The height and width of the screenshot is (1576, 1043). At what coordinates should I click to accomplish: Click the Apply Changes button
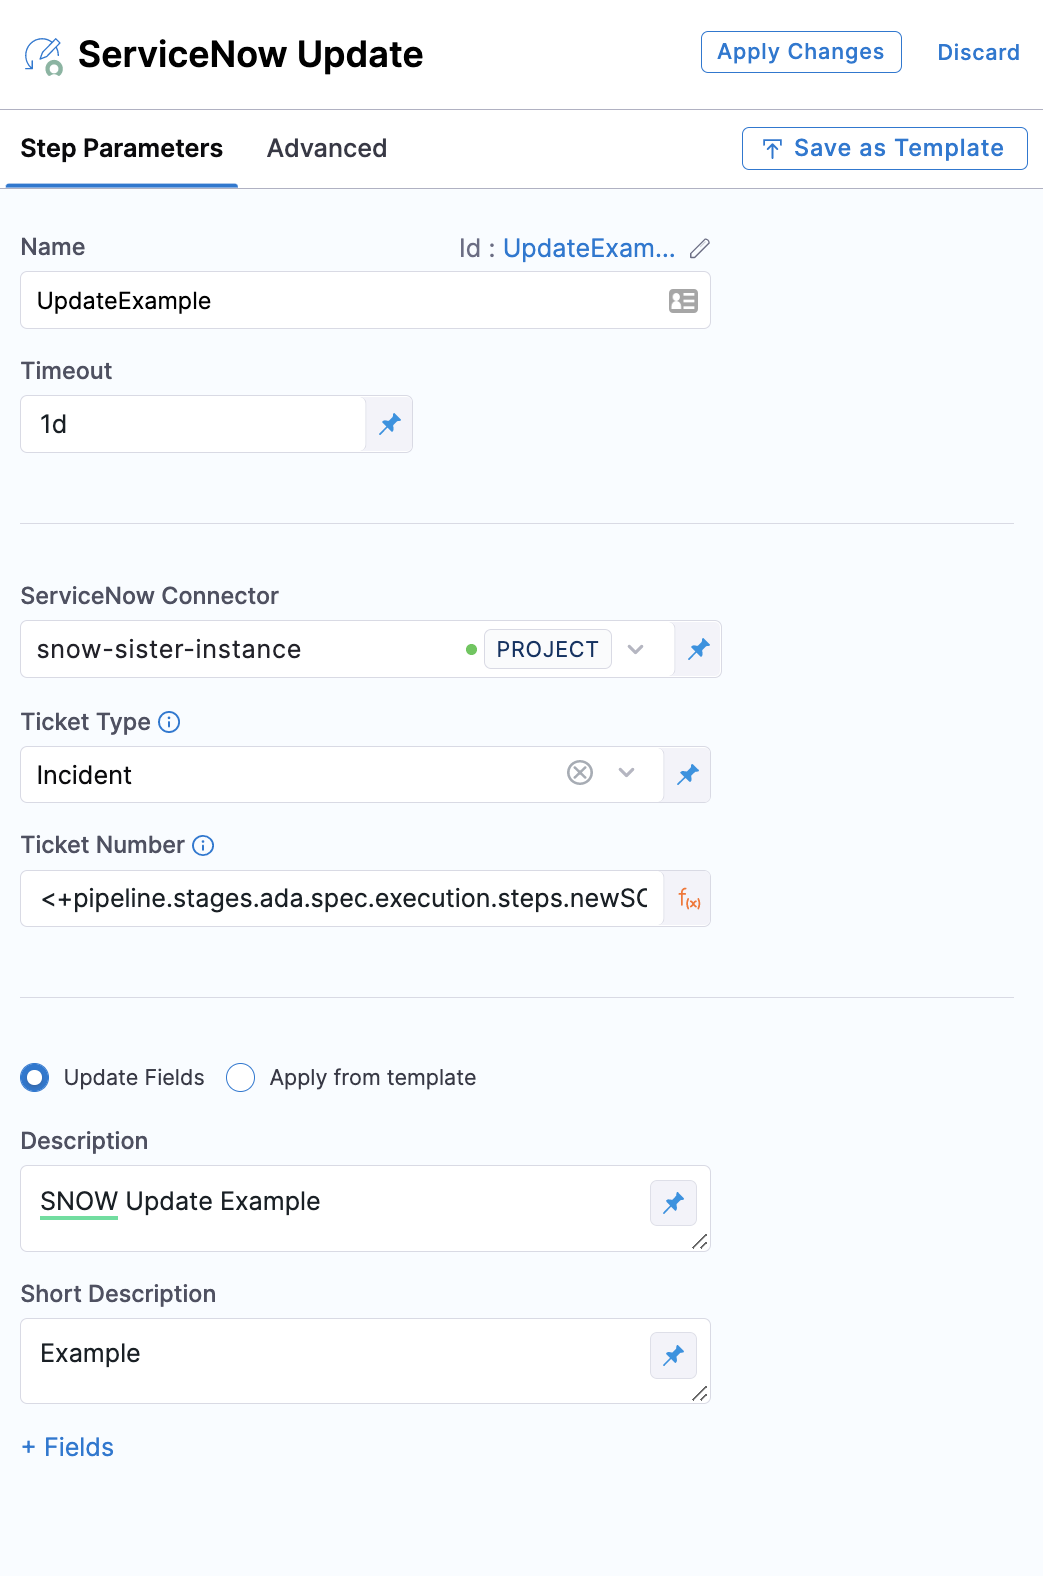(x=801, y=52)
